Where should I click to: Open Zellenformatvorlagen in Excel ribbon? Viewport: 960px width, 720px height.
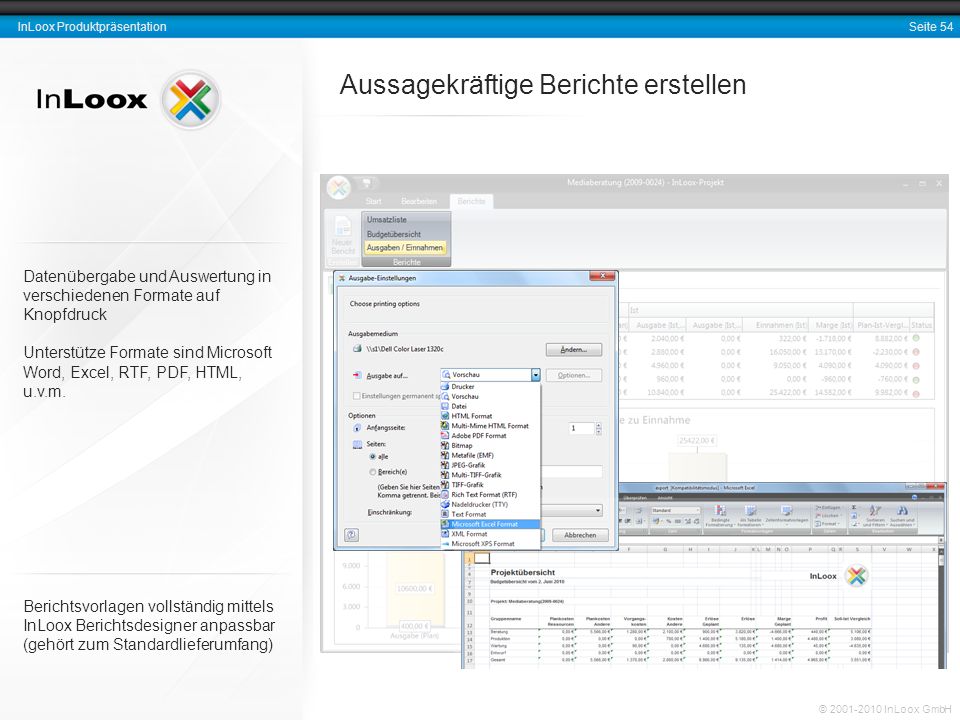tap(787, 516)
